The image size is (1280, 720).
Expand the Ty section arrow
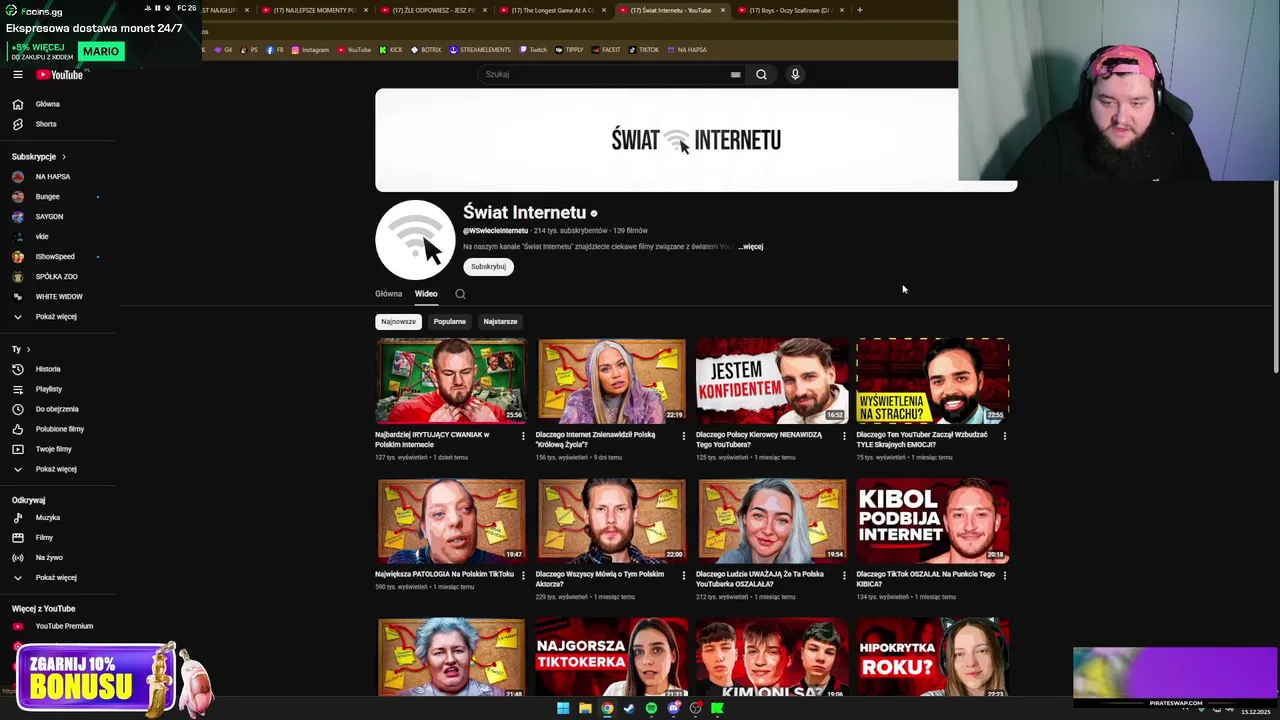28,349
